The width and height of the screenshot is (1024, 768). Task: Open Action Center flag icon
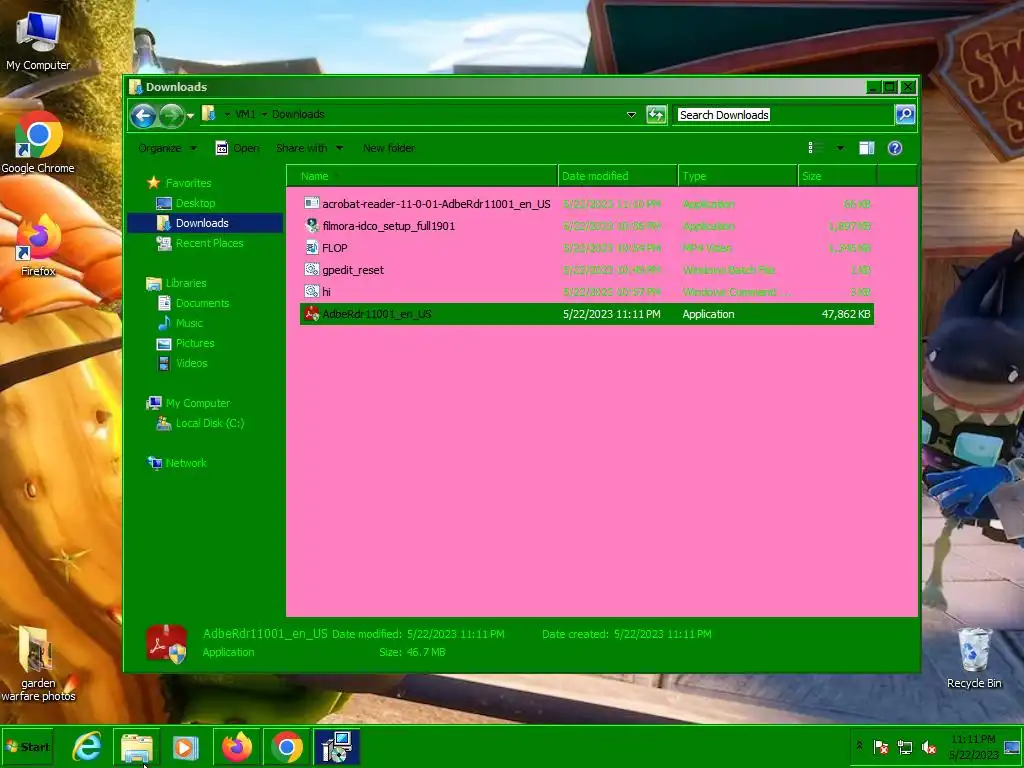click(881, 747)
